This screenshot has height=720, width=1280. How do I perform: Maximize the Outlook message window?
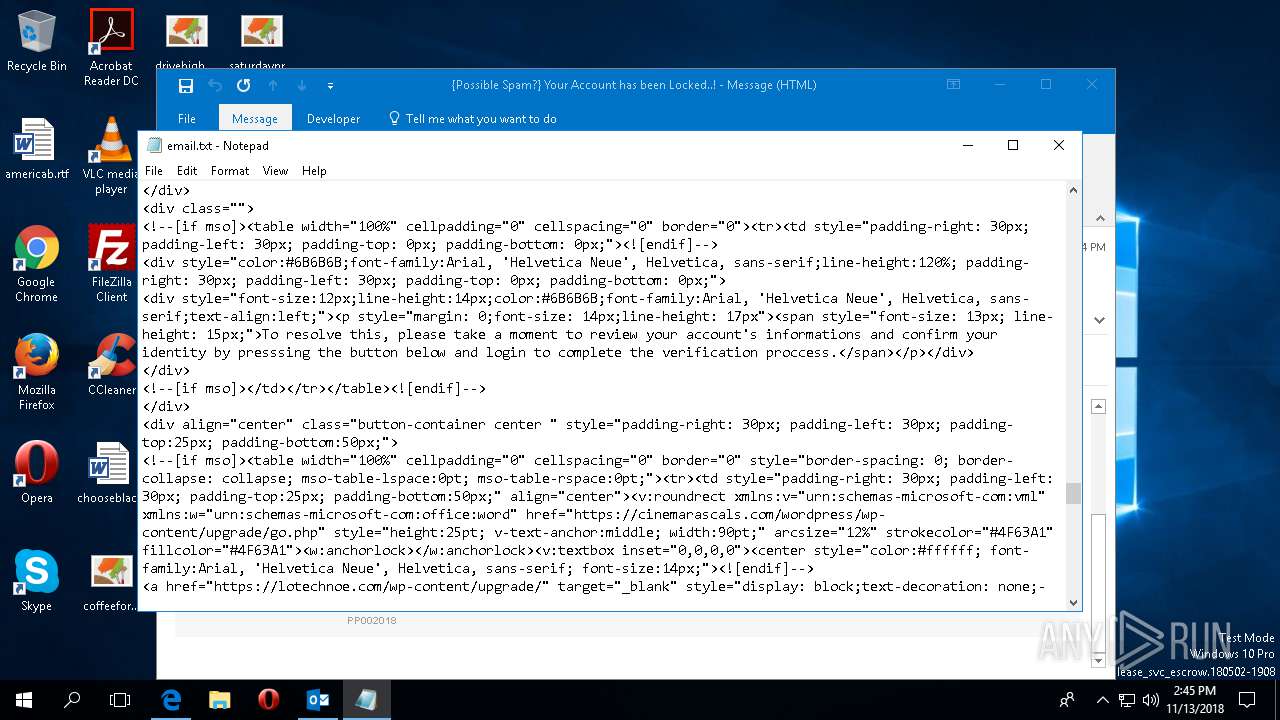1046,85
